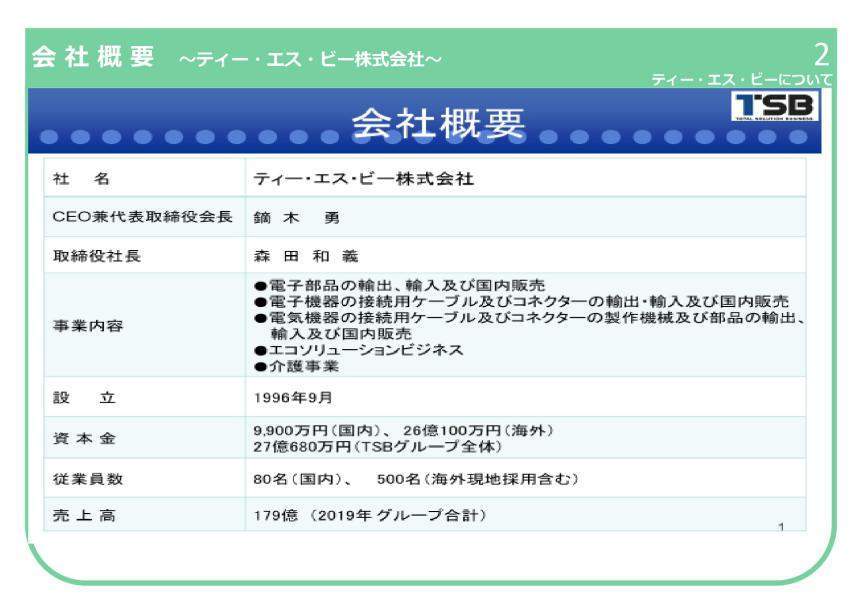This screenshot has width=868, height=614.
Task: Click the TSB logo in the blue banner
Action: pyautogui.click(x=775, y=106)
